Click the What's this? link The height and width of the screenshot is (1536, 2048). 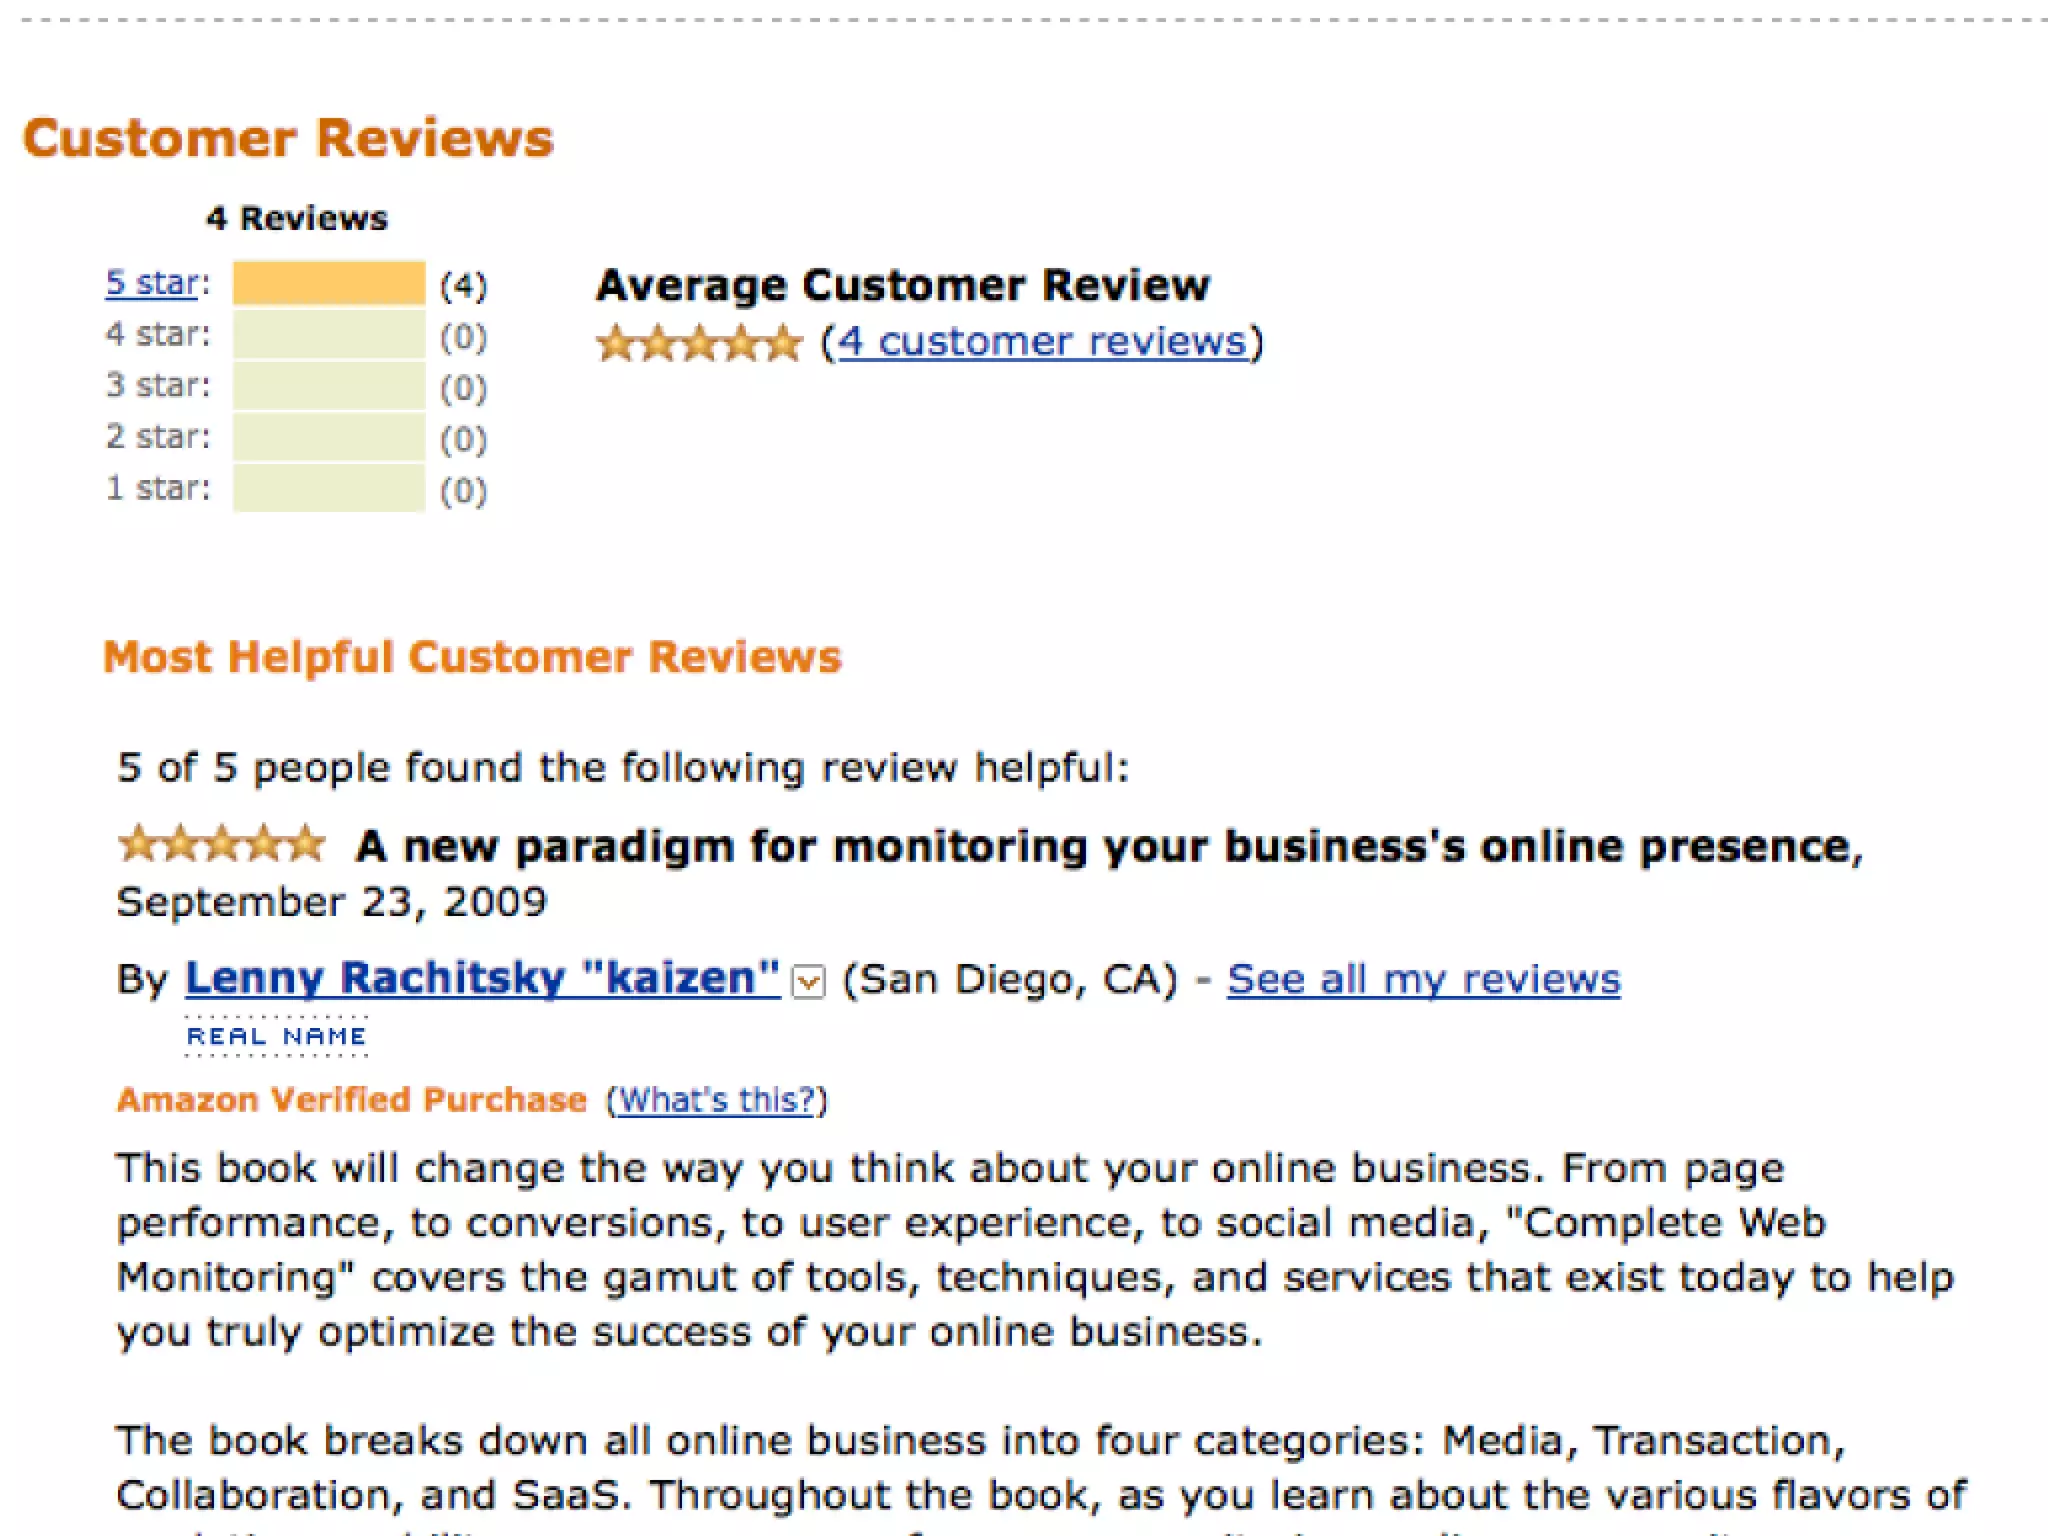tap(717, 1100)
